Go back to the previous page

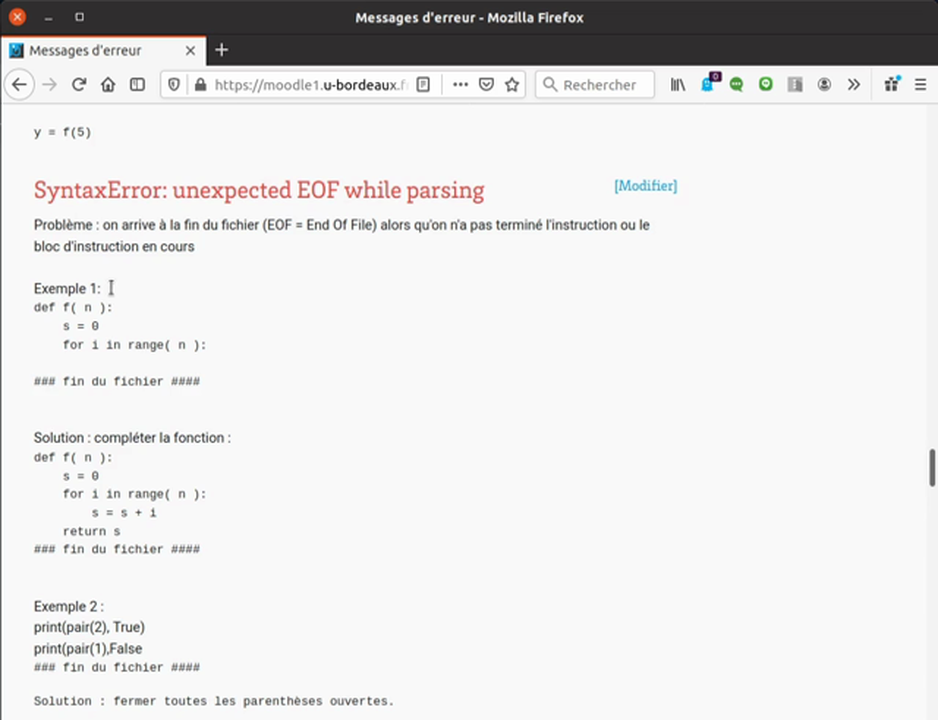pos(19,85)
